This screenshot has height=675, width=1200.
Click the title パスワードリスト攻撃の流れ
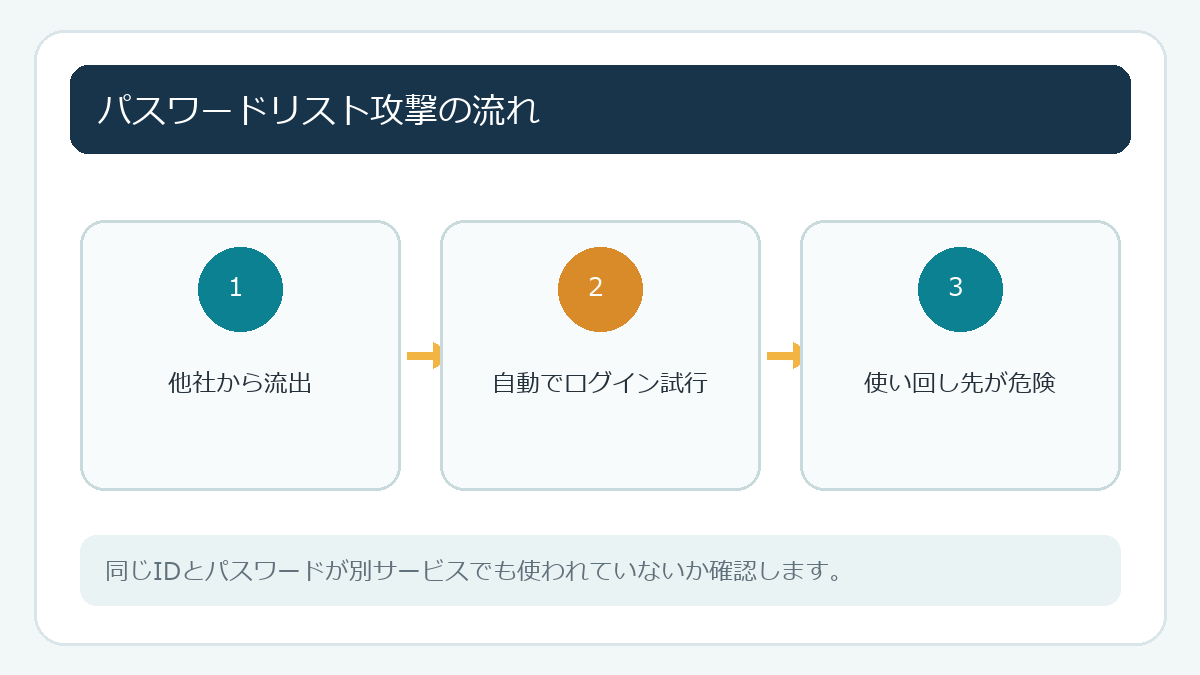coord(318,110)
